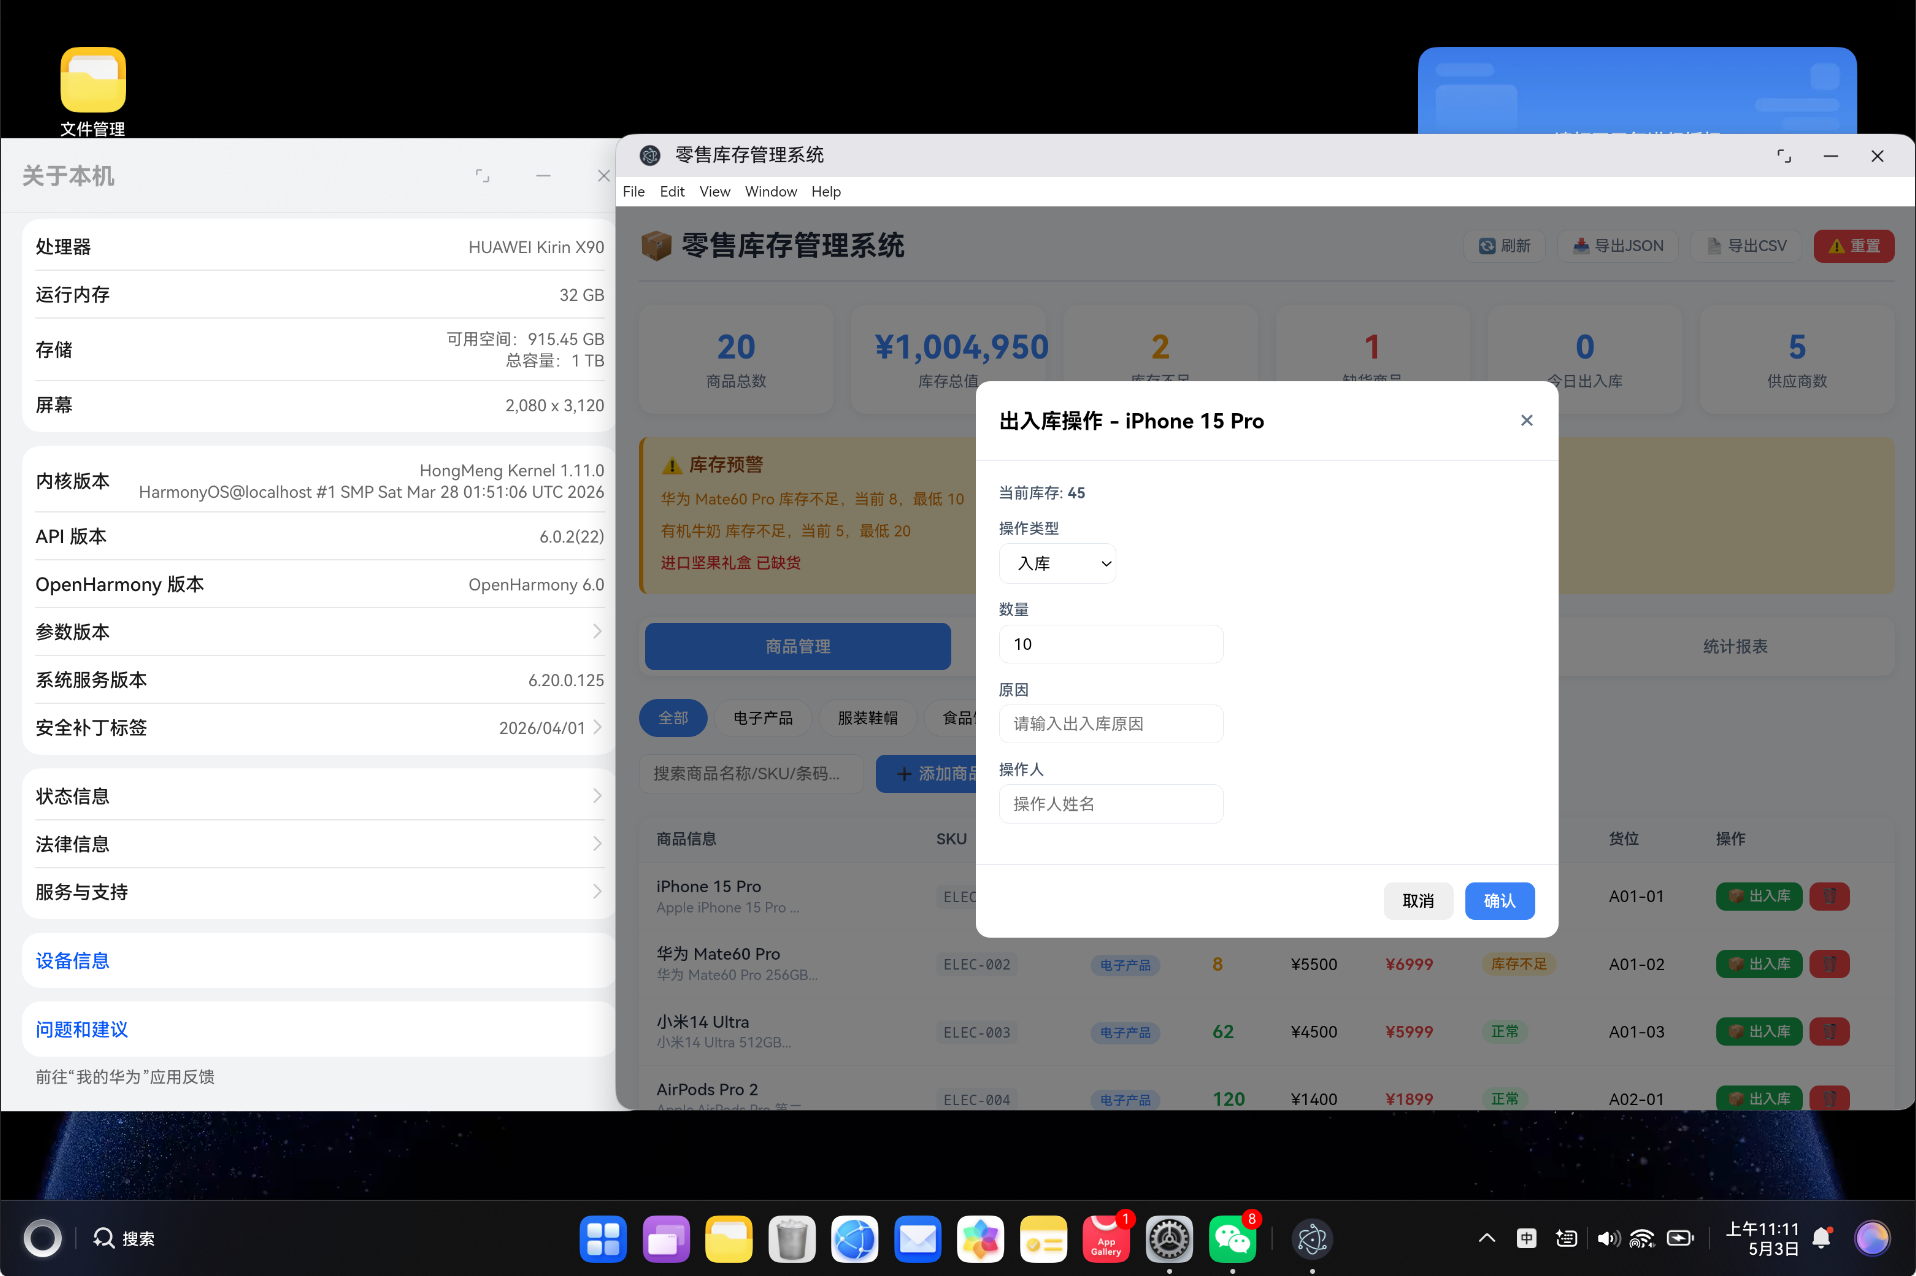Screen dimensions: 1916x1276
Task: Switch to the 商品管理 tab
Action: pos(797,646)
